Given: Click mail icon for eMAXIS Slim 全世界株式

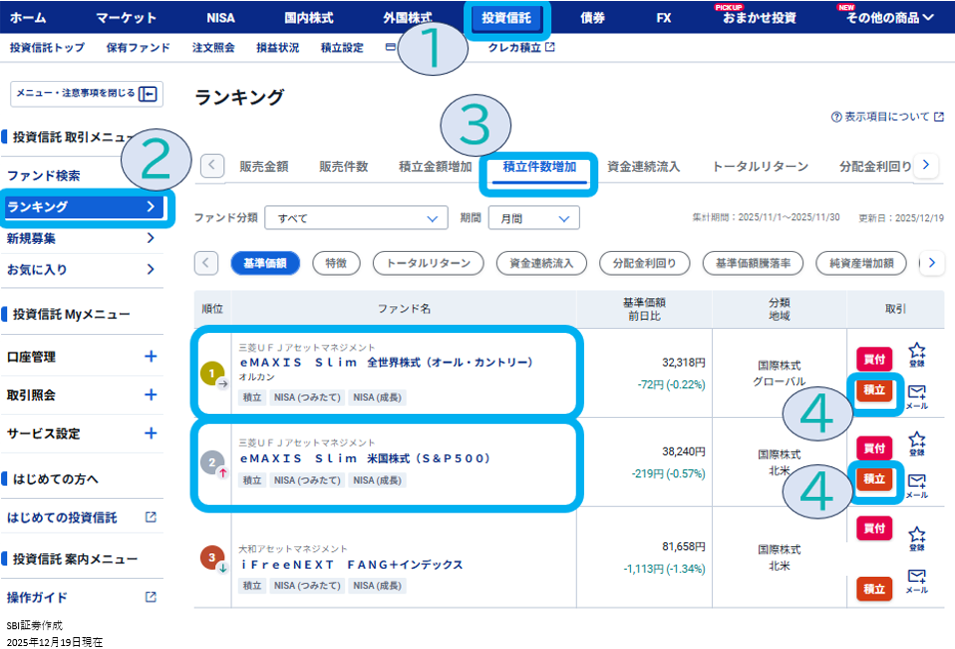Looking at the screenshot, I should point(916,396).
